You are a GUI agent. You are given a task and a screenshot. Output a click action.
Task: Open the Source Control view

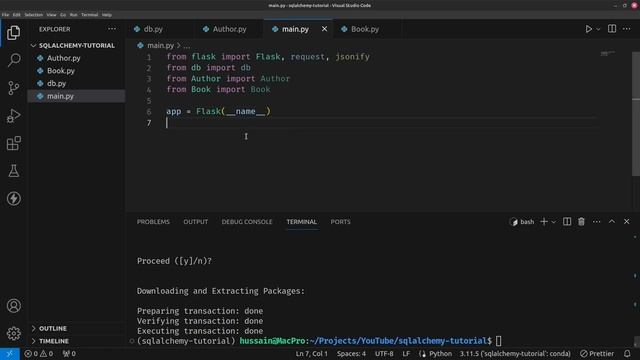tap(13, 88)
